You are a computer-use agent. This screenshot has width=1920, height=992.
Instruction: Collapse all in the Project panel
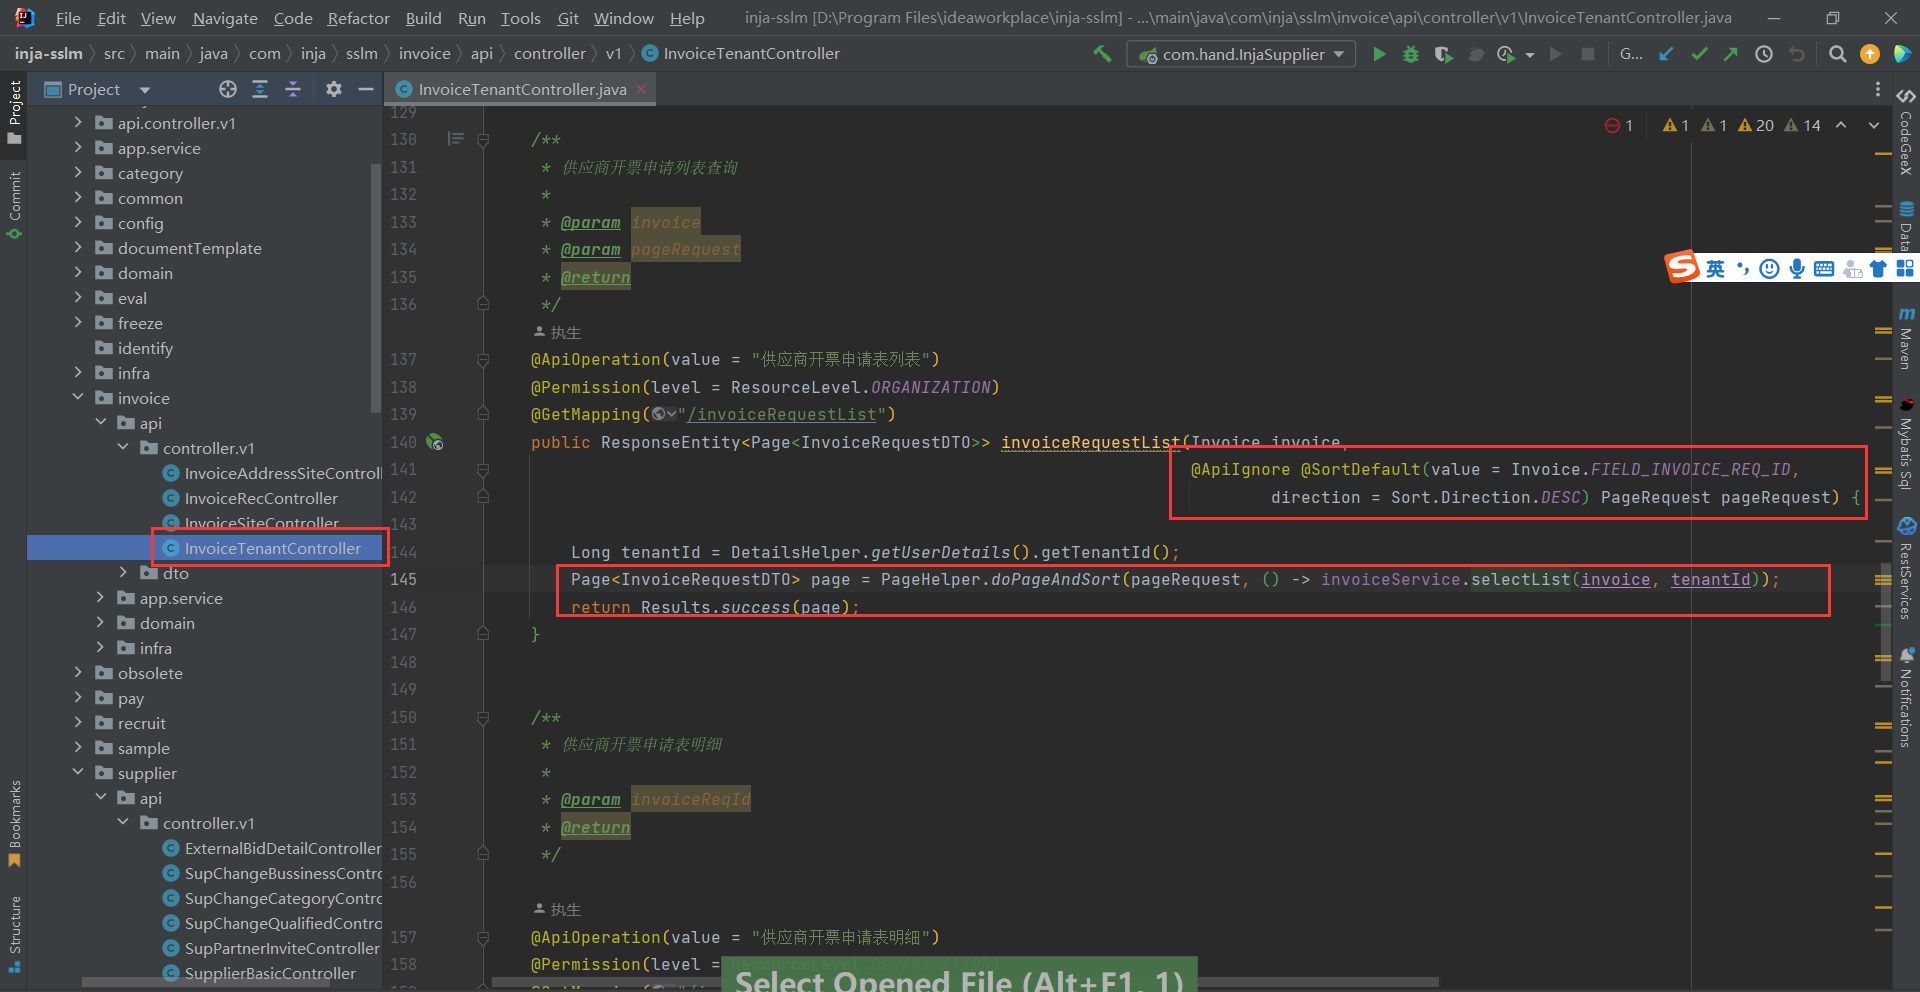293,89
